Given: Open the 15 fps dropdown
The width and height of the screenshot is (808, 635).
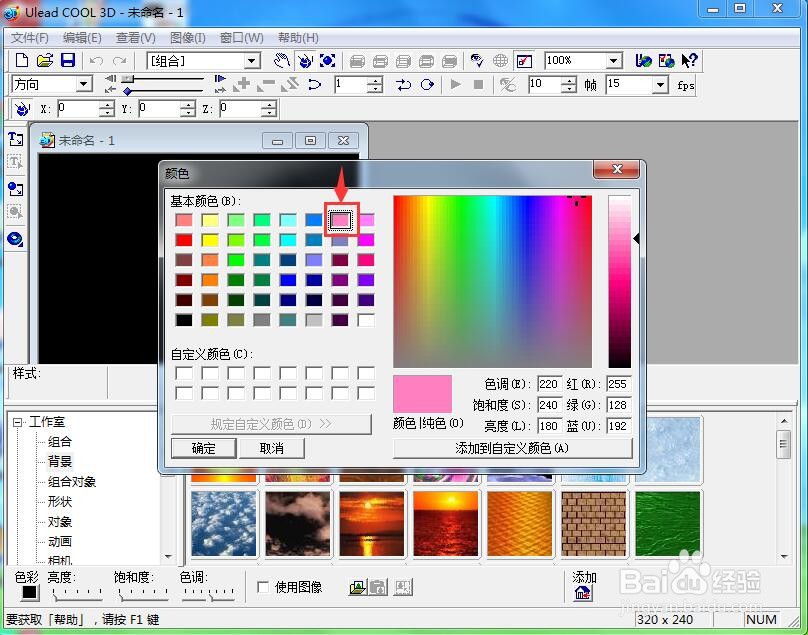Looking at the screenshot, I should click(660, 85).
